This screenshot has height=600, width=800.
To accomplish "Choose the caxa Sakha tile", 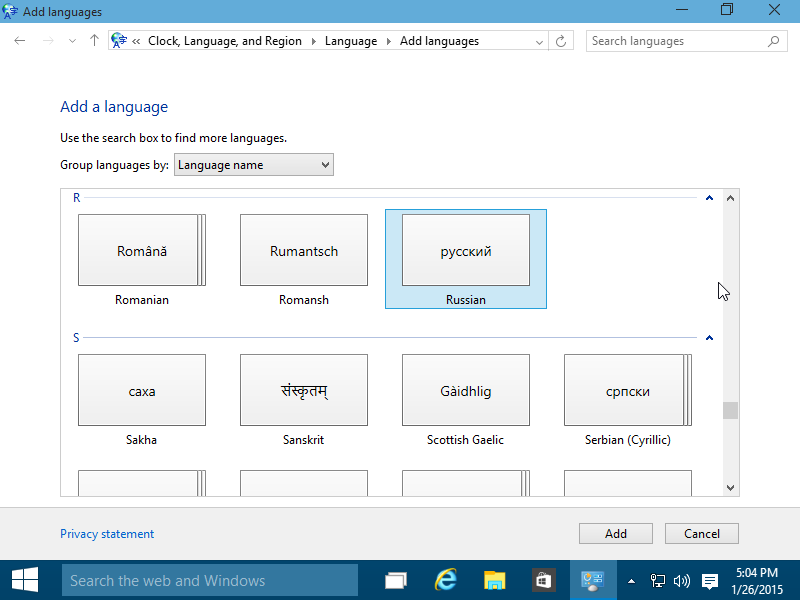I will click(142, 390).
